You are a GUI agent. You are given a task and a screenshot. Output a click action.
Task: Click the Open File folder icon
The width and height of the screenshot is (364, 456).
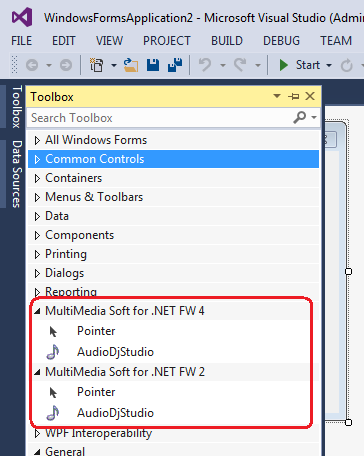pyautogui.click(x=130, y=65)
